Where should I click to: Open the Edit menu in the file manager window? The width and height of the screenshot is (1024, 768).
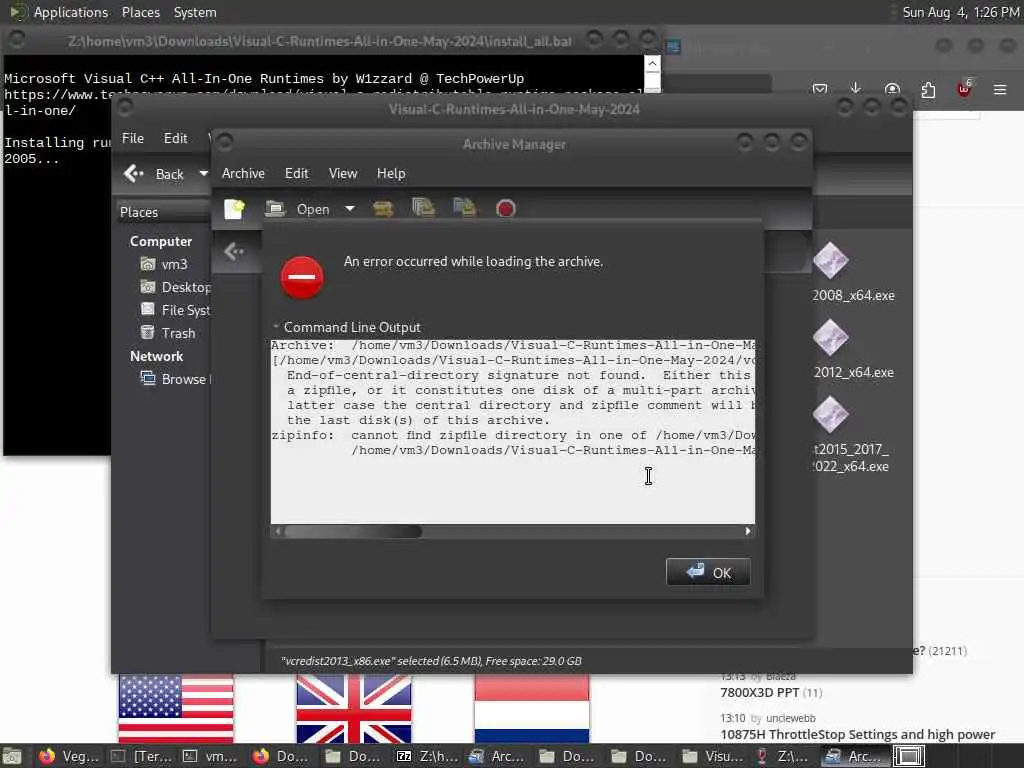pyautogui.click(x=175, y=138)
